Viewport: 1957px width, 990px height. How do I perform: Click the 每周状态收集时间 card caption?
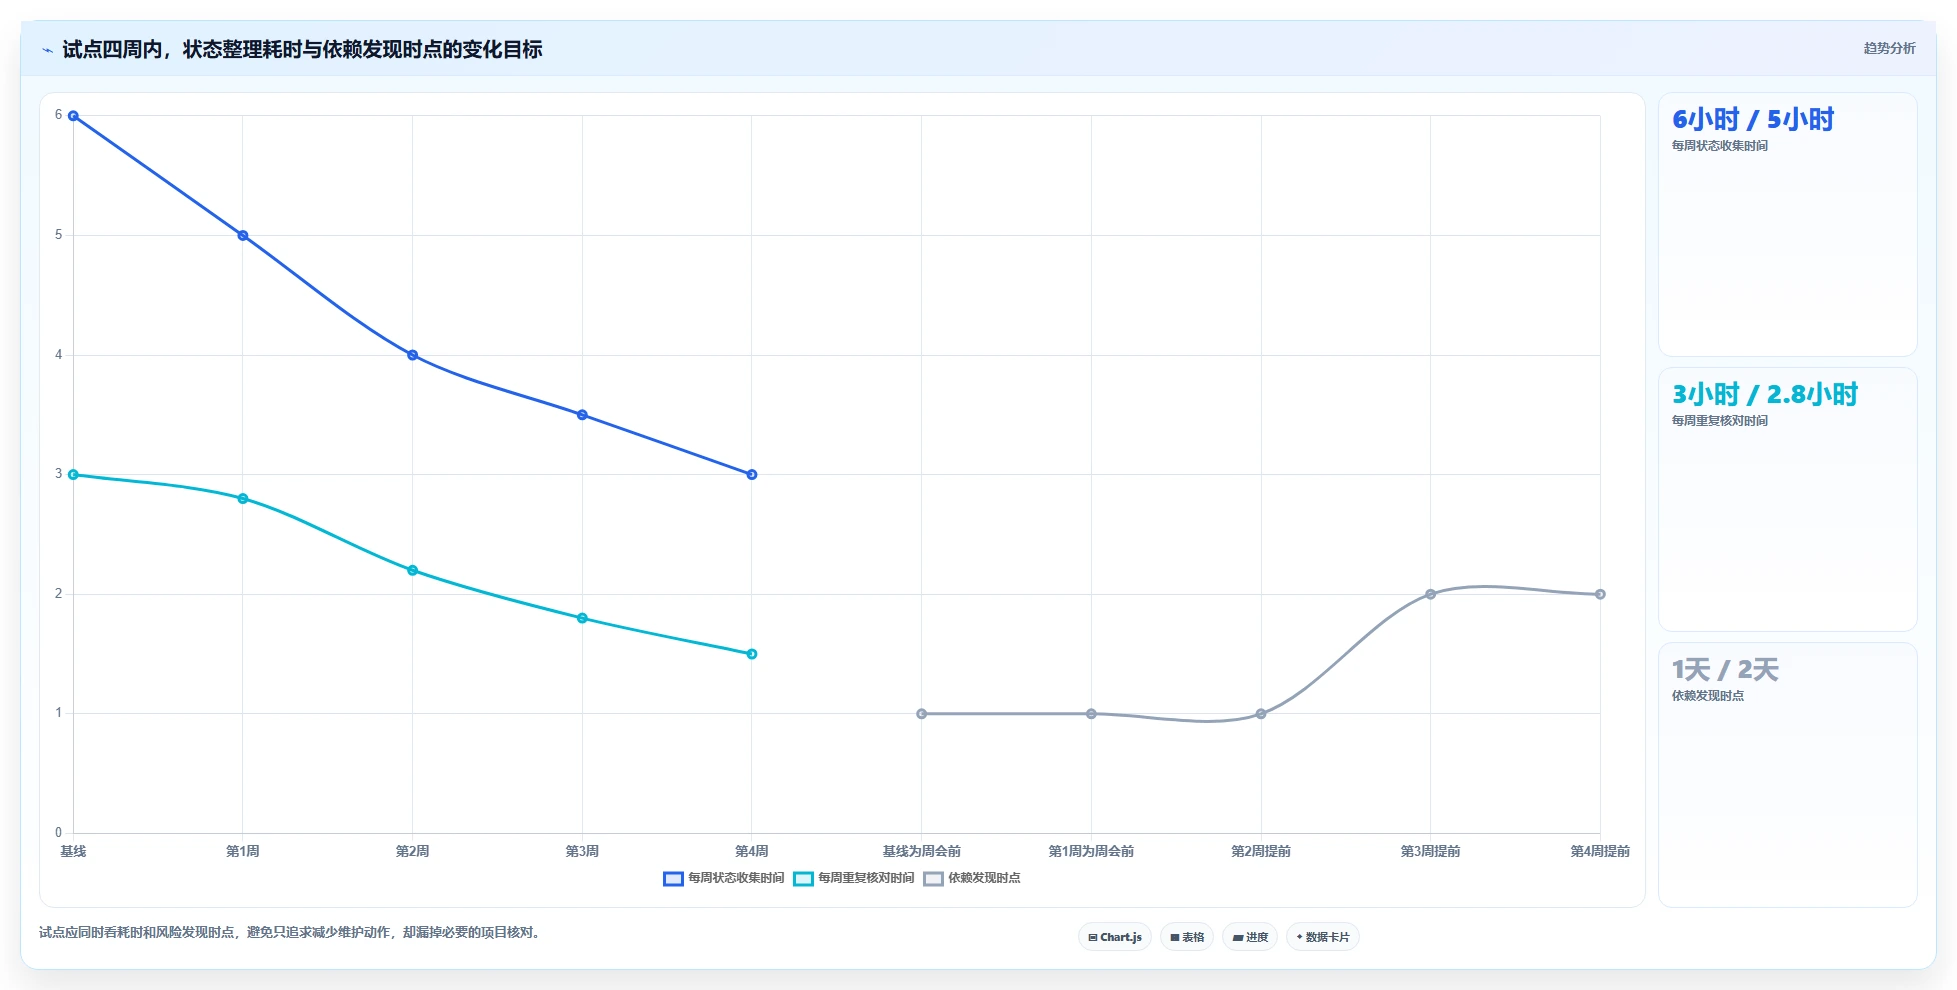[1720, 146]
